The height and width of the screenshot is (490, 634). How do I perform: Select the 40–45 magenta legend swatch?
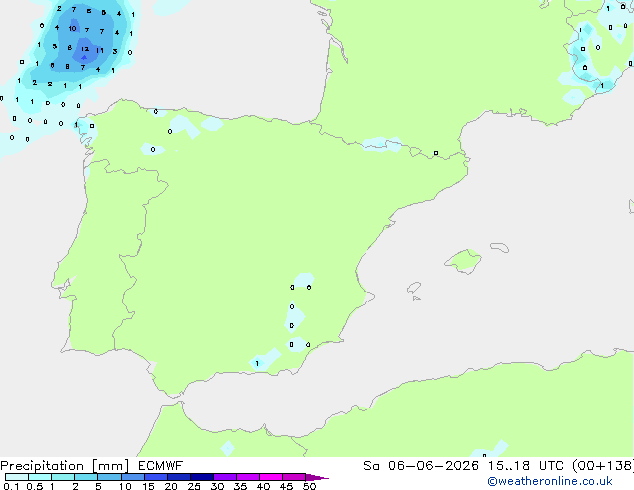[x=271, y=477]
